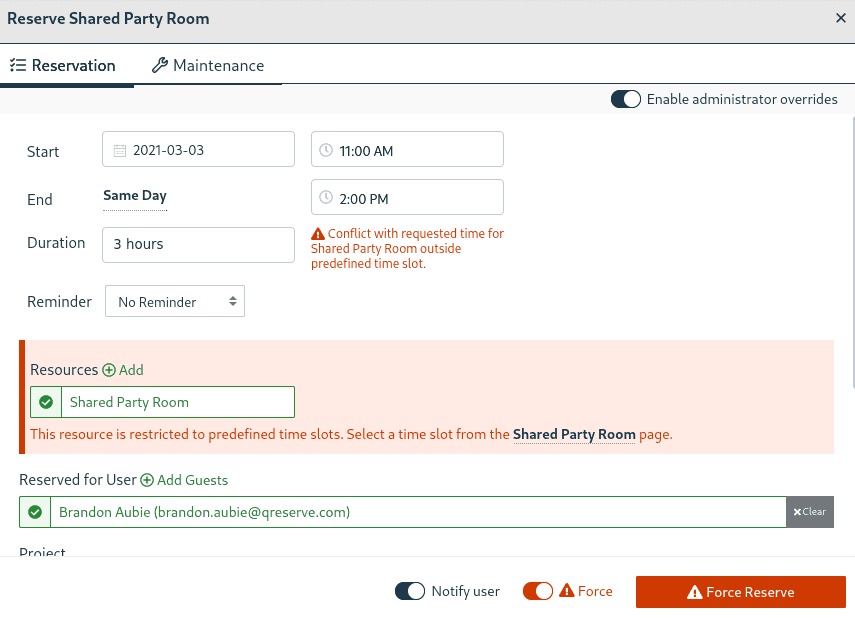Image resolution: width=855 pixels, height=618 pixels.
Task: Close the Reserve Shared Party Room dialog
Action: coord(840,19)
